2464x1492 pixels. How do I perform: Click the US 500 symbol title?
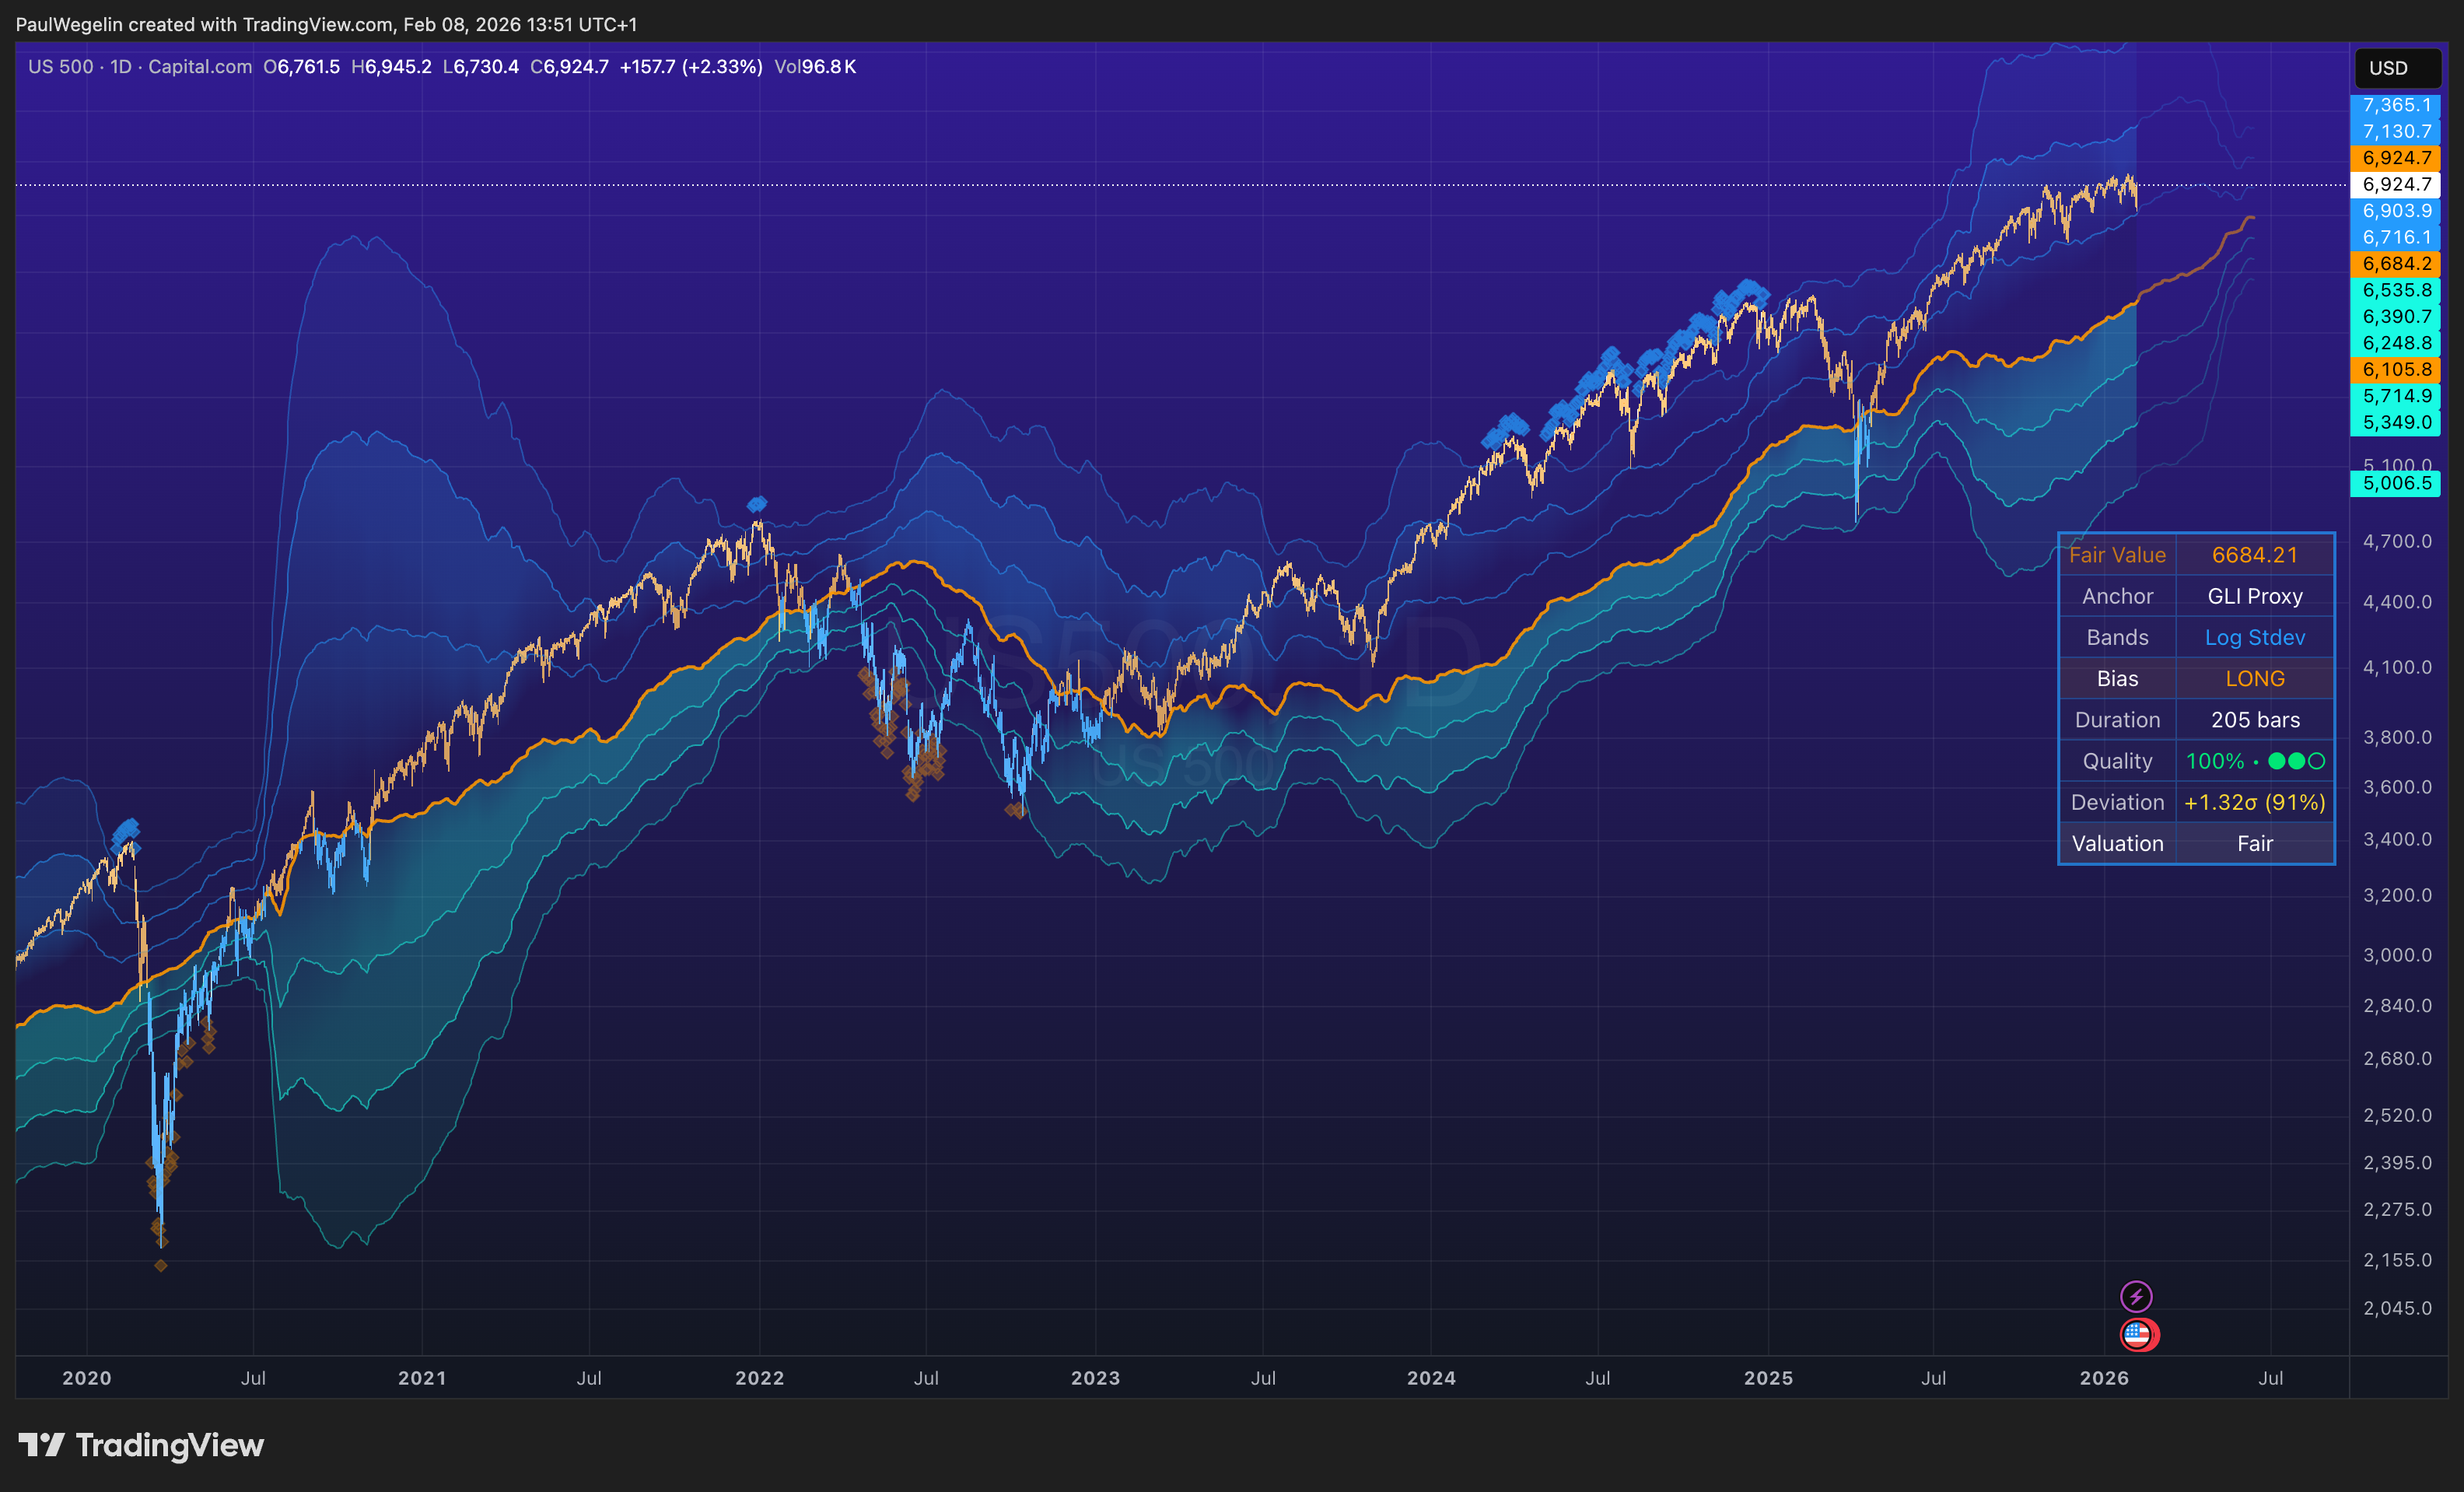point(61,66)
